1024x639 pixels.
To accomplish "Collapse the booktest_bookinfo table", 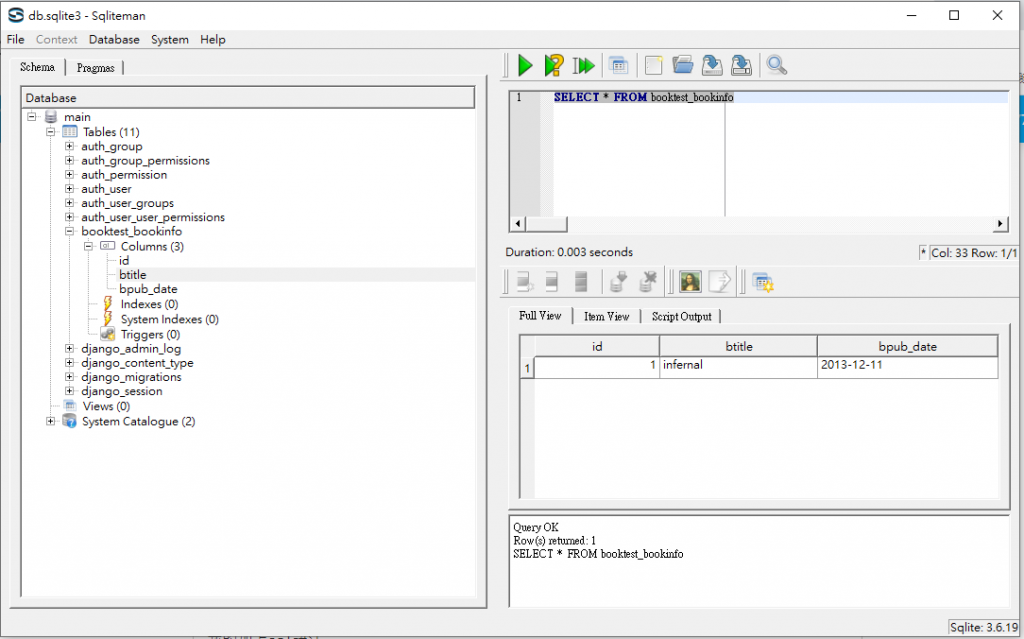I will [69, 231].
